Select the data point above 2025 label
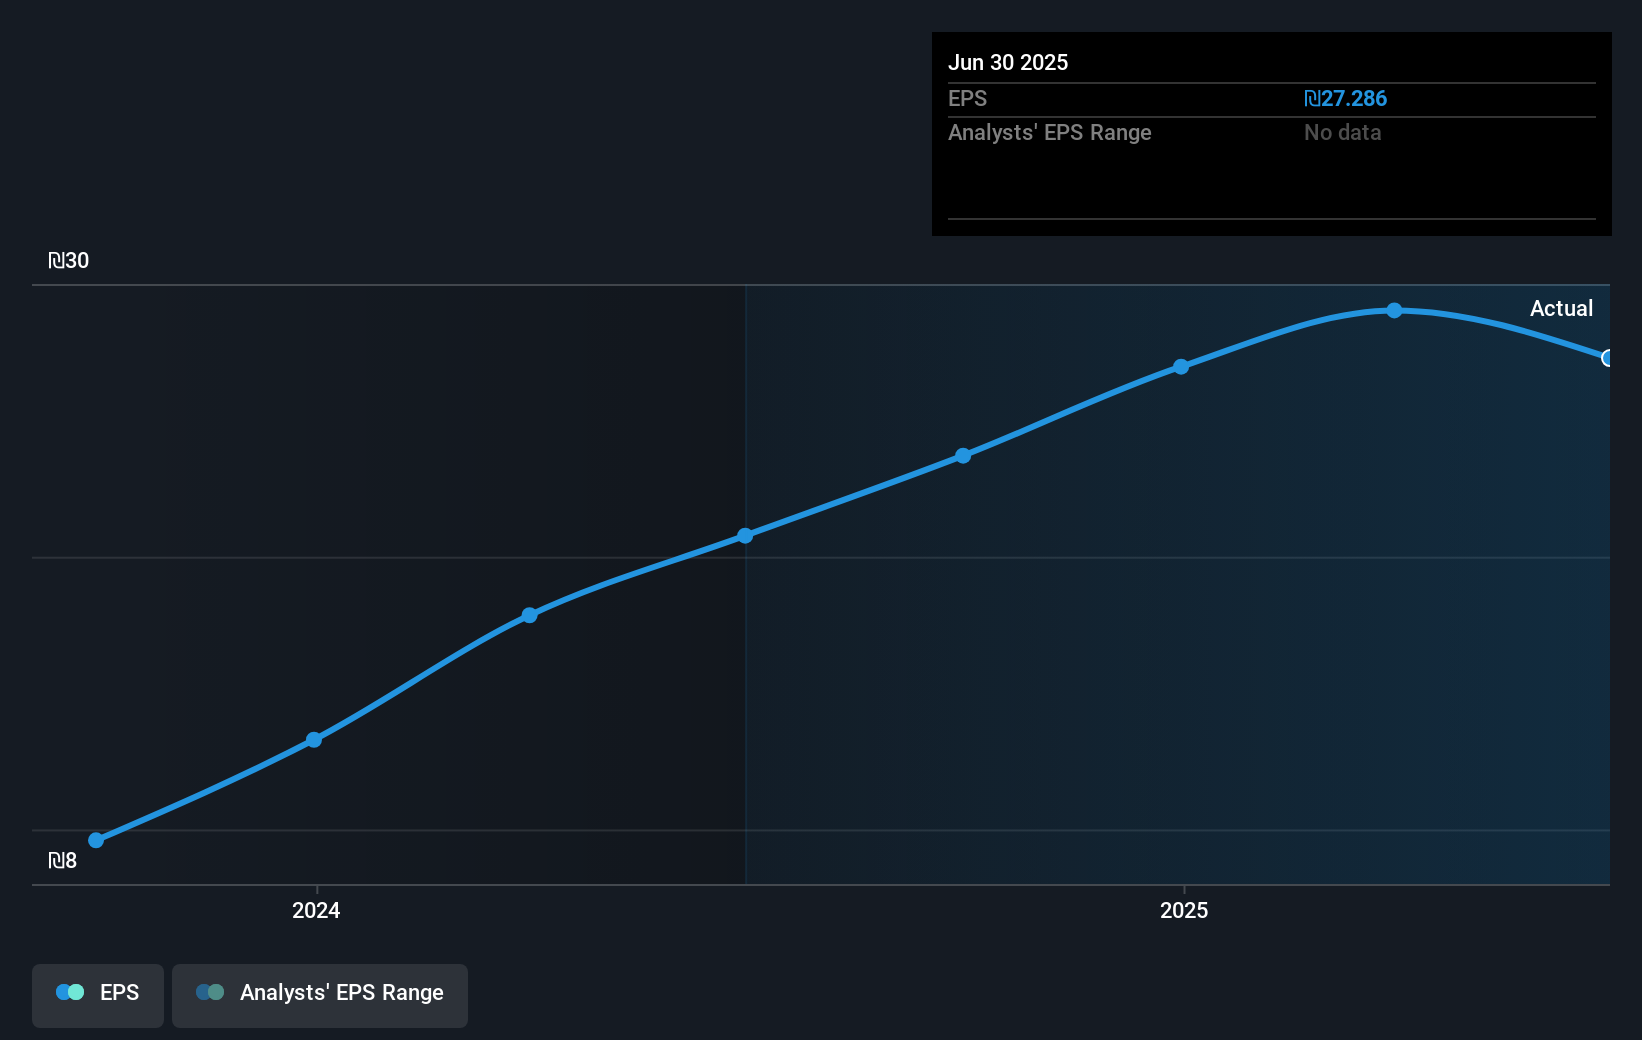Viewport: 1642px width, 1040px height. pos(1181,366)
